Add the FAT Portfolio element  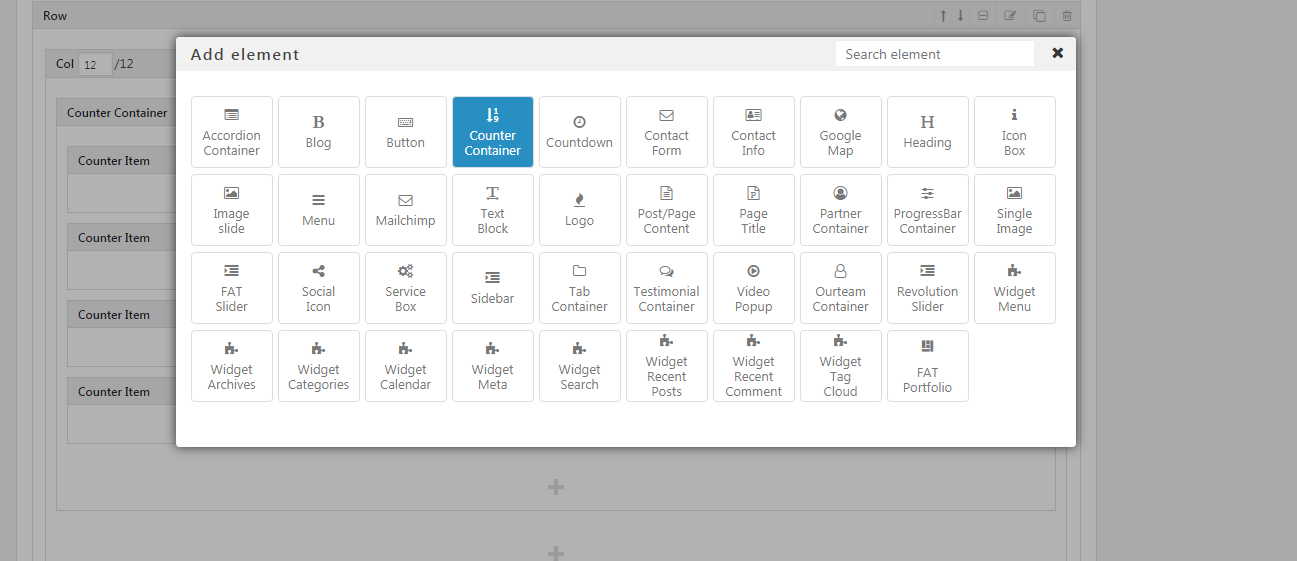pos(927,366)
